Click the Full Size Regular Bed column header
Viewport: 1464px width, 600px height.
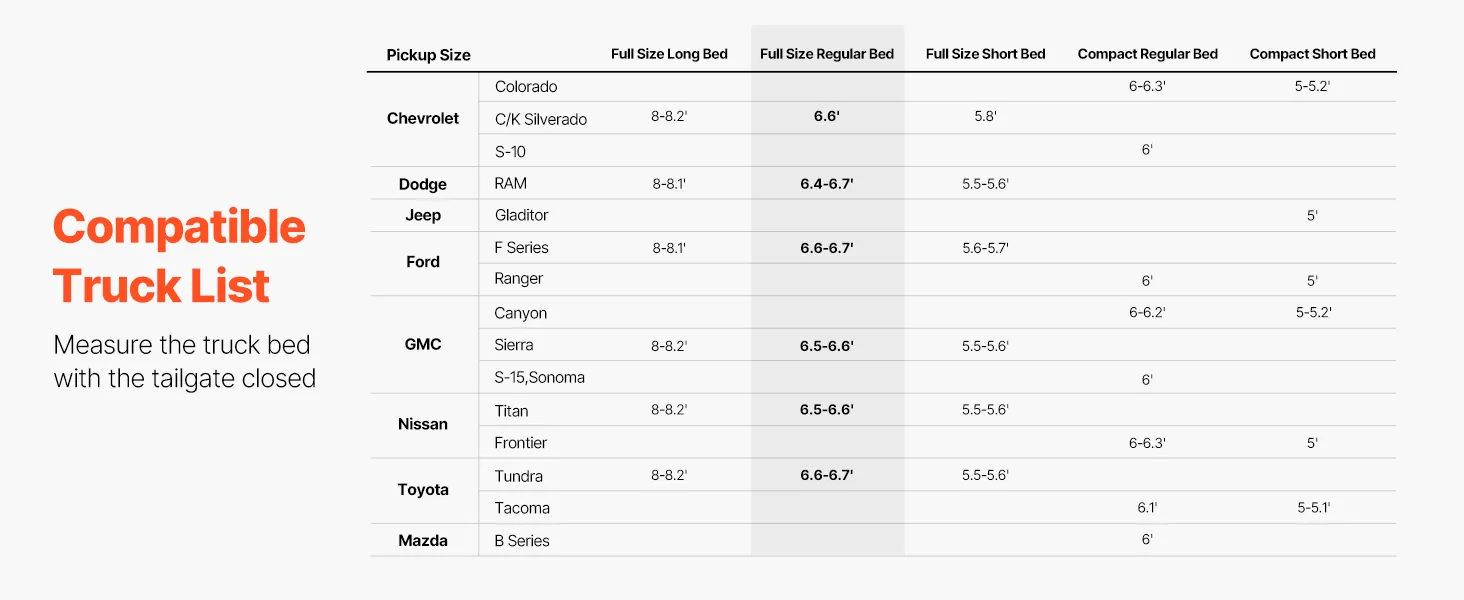[x=827, y=54]
